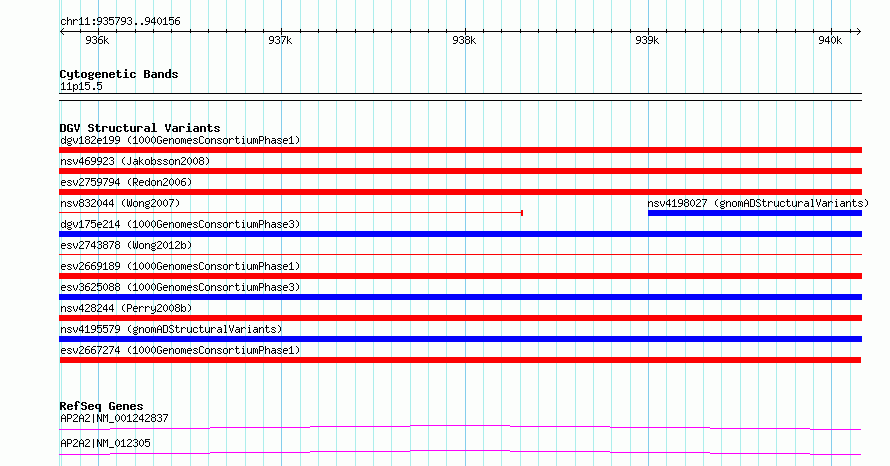Viewport: 890px width, 466px height.
Task: Click the right arrow of the coordinate ruler
Action: 858,31
